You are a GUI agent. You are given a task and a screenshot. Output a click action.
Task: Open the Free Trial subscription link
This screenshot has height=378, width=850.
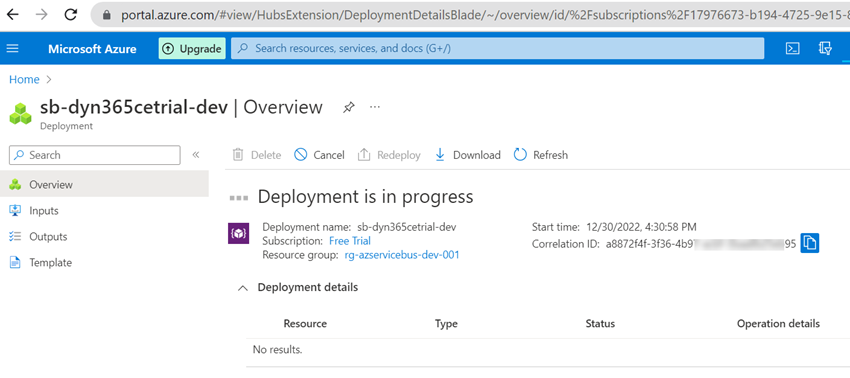[350, 241]
